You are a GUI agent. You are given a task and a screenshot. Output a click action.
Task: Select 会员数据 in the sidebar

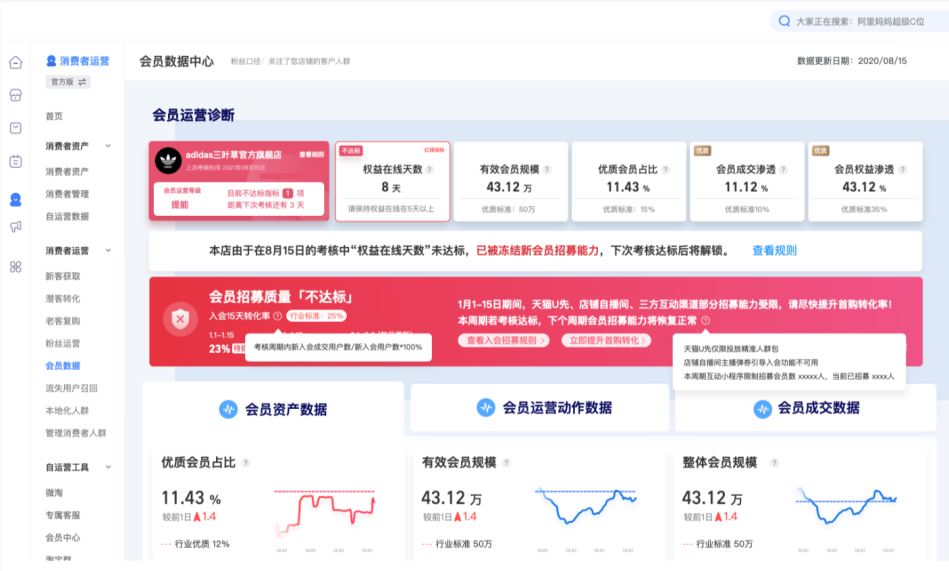[63, 366]
